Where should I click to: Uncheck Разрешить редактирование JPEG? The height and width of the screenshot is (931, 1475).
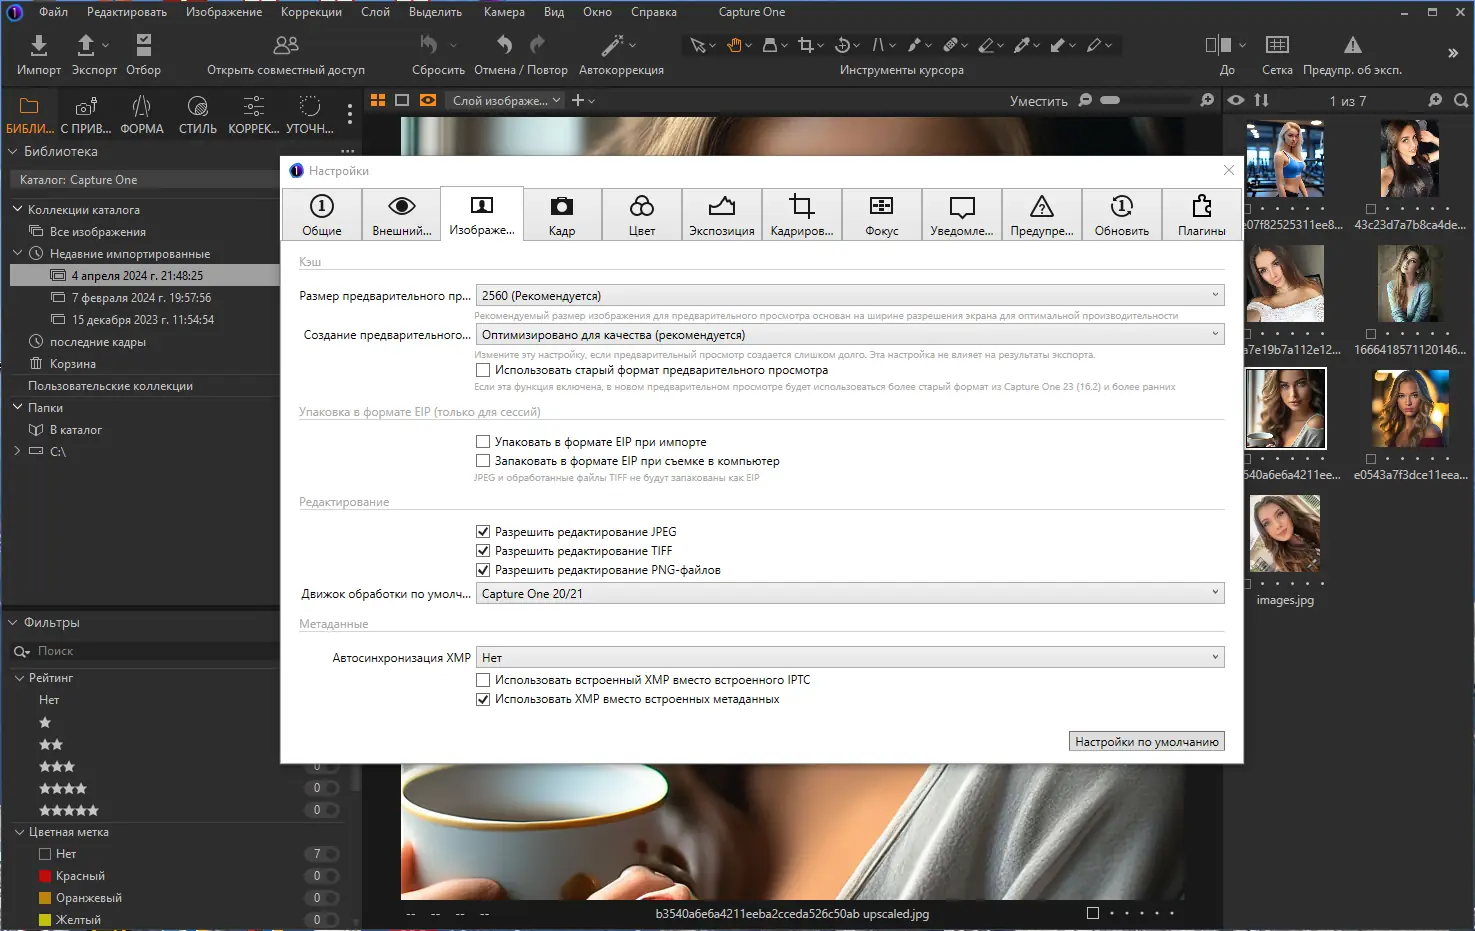[483, 532]
